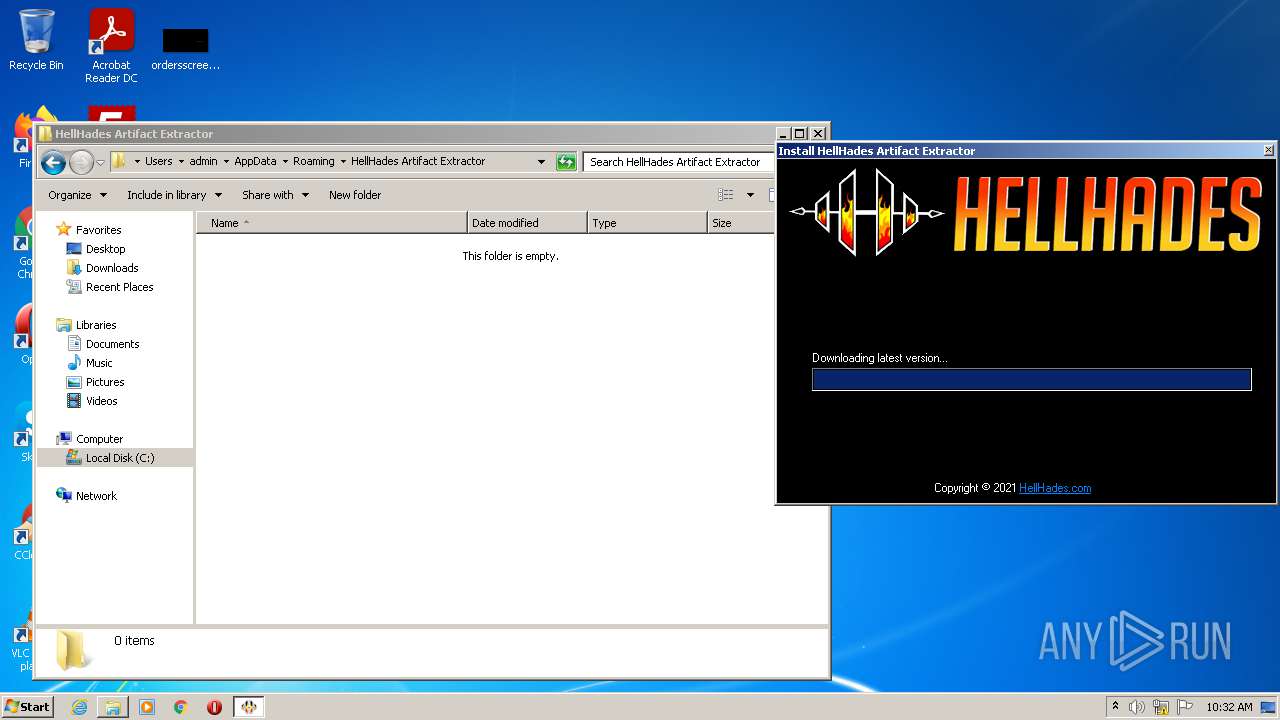This screenshot has width=1280, height=720.
Task: Click the HellHades installer taskbar icon
Action: pyautogui.click(x=249, y=707)
